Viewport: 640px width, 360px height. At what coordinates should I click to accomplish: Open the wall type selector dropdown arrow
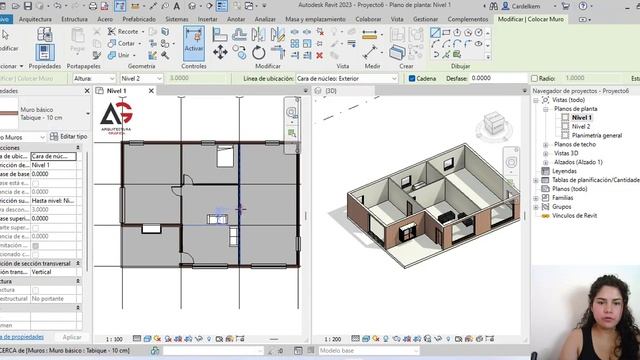tap(88, 113)
